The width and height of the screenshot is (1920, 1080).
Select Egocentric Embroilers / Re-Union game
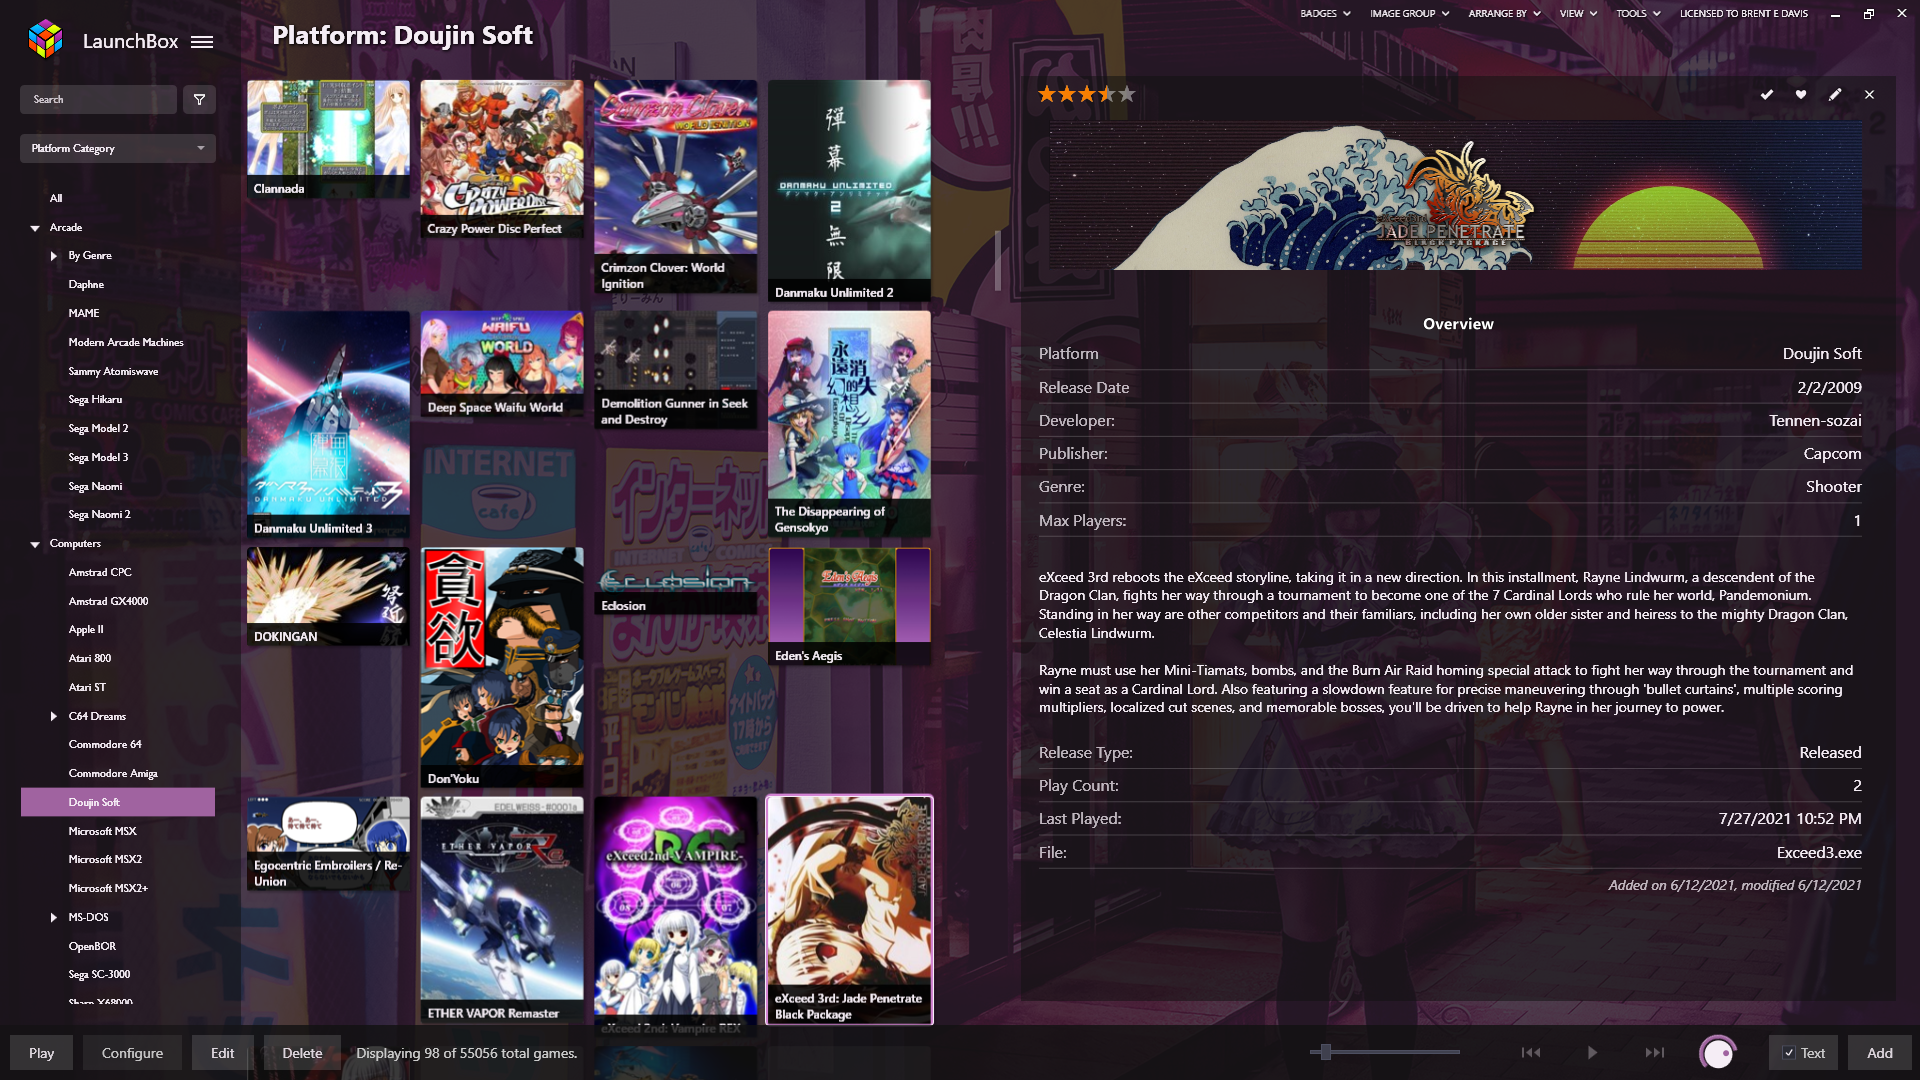coord(328,844)
